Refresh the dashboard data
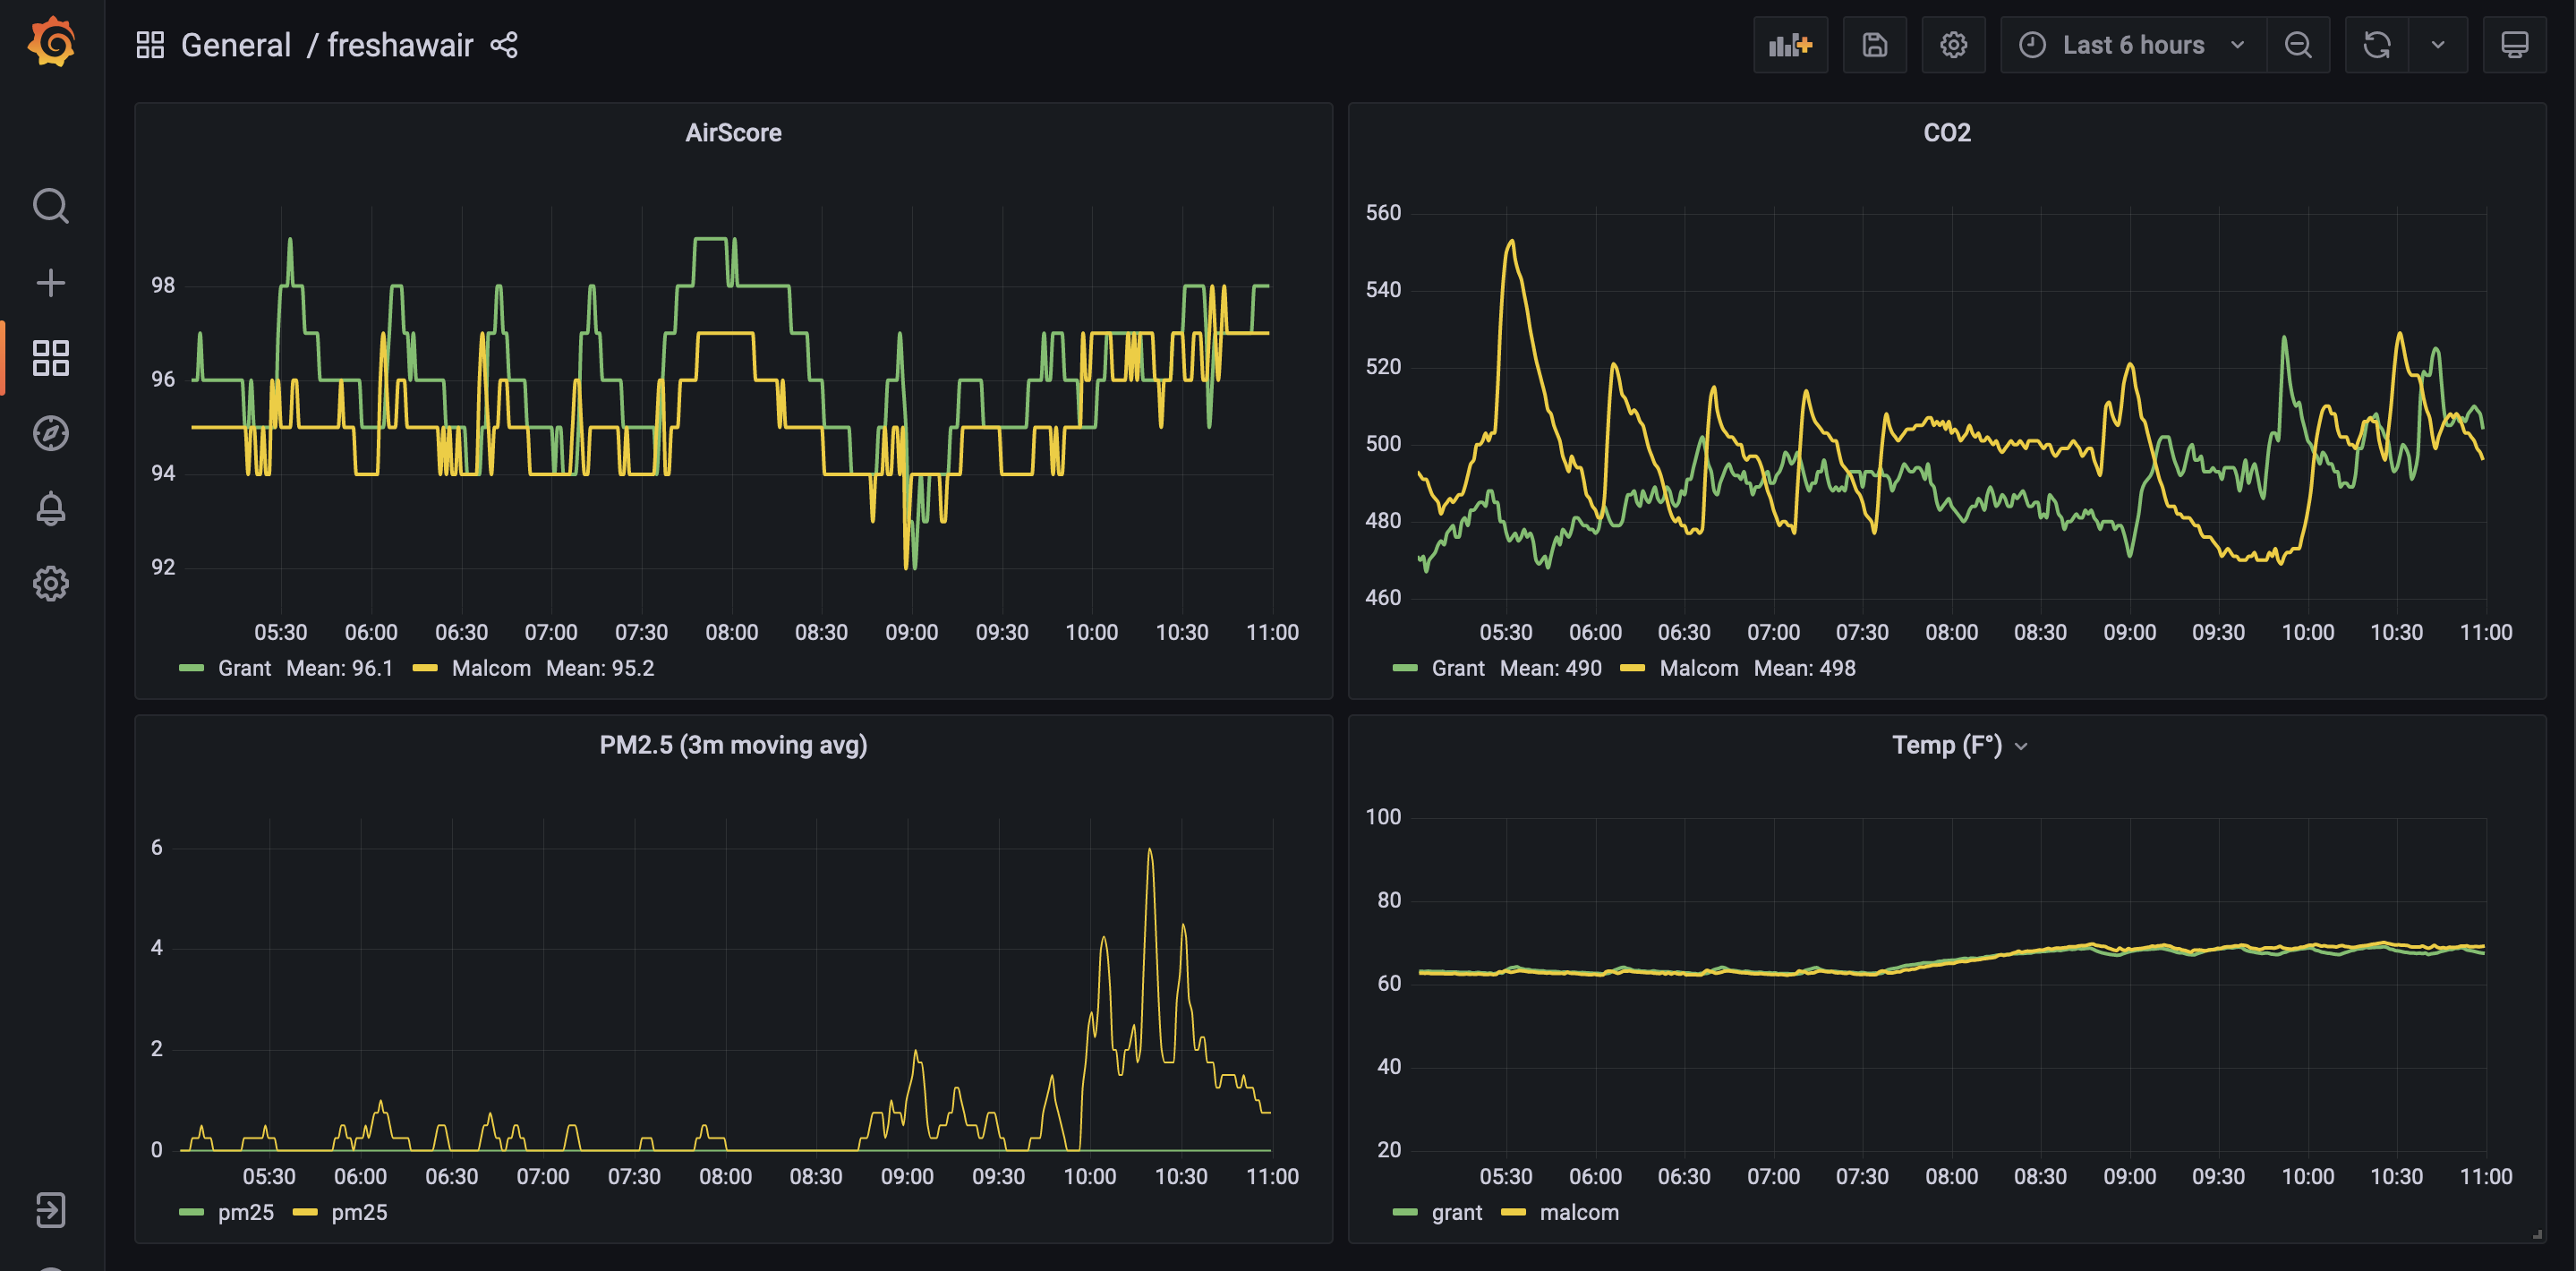Screen dimensions: 2576x1271 coord(2376,45)
